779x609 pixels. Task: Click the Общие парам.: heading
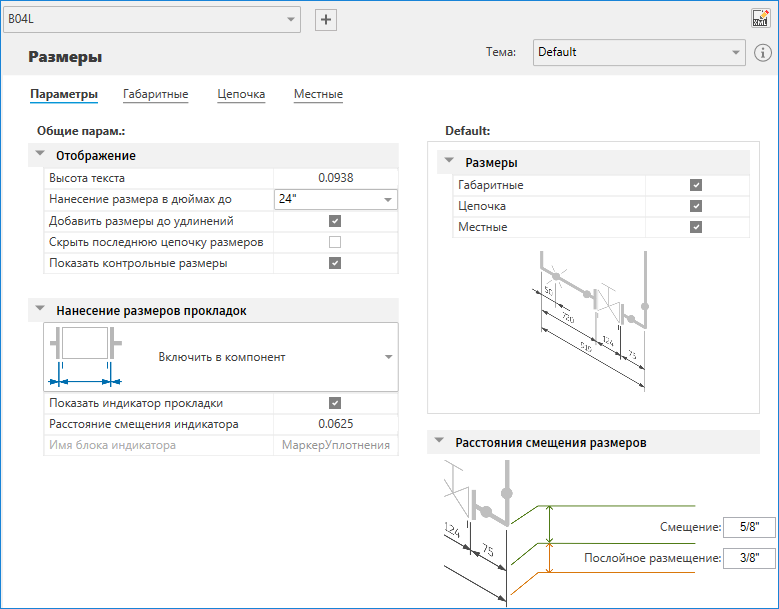coord(81,131)
